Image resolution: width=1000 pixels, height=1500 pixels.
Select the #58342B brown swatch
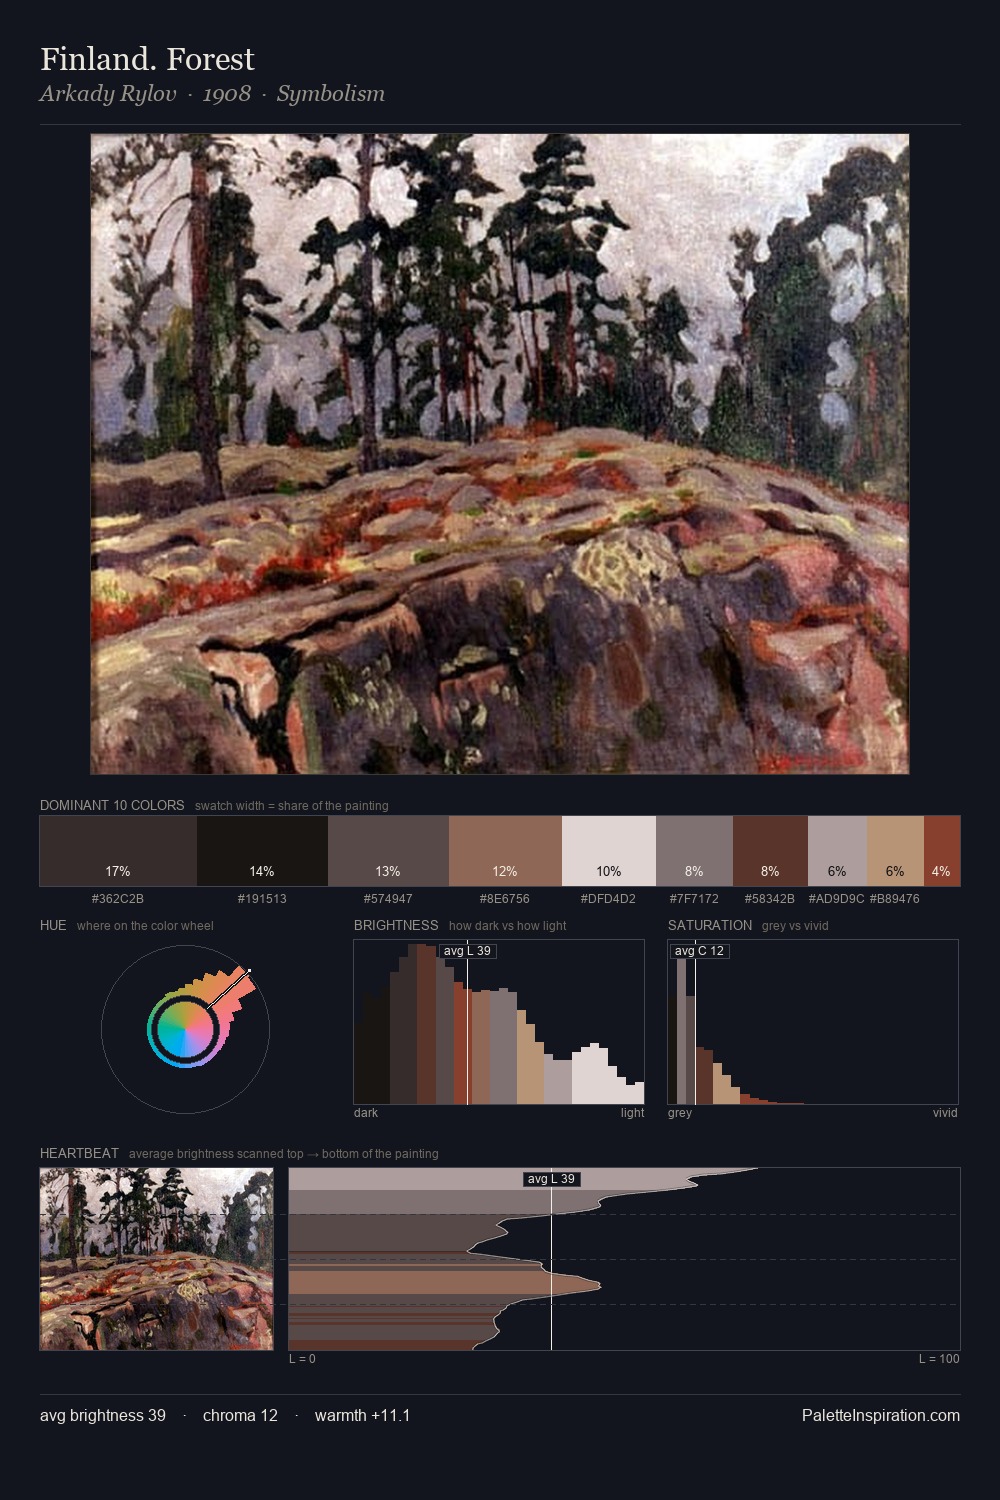point(770,851)
